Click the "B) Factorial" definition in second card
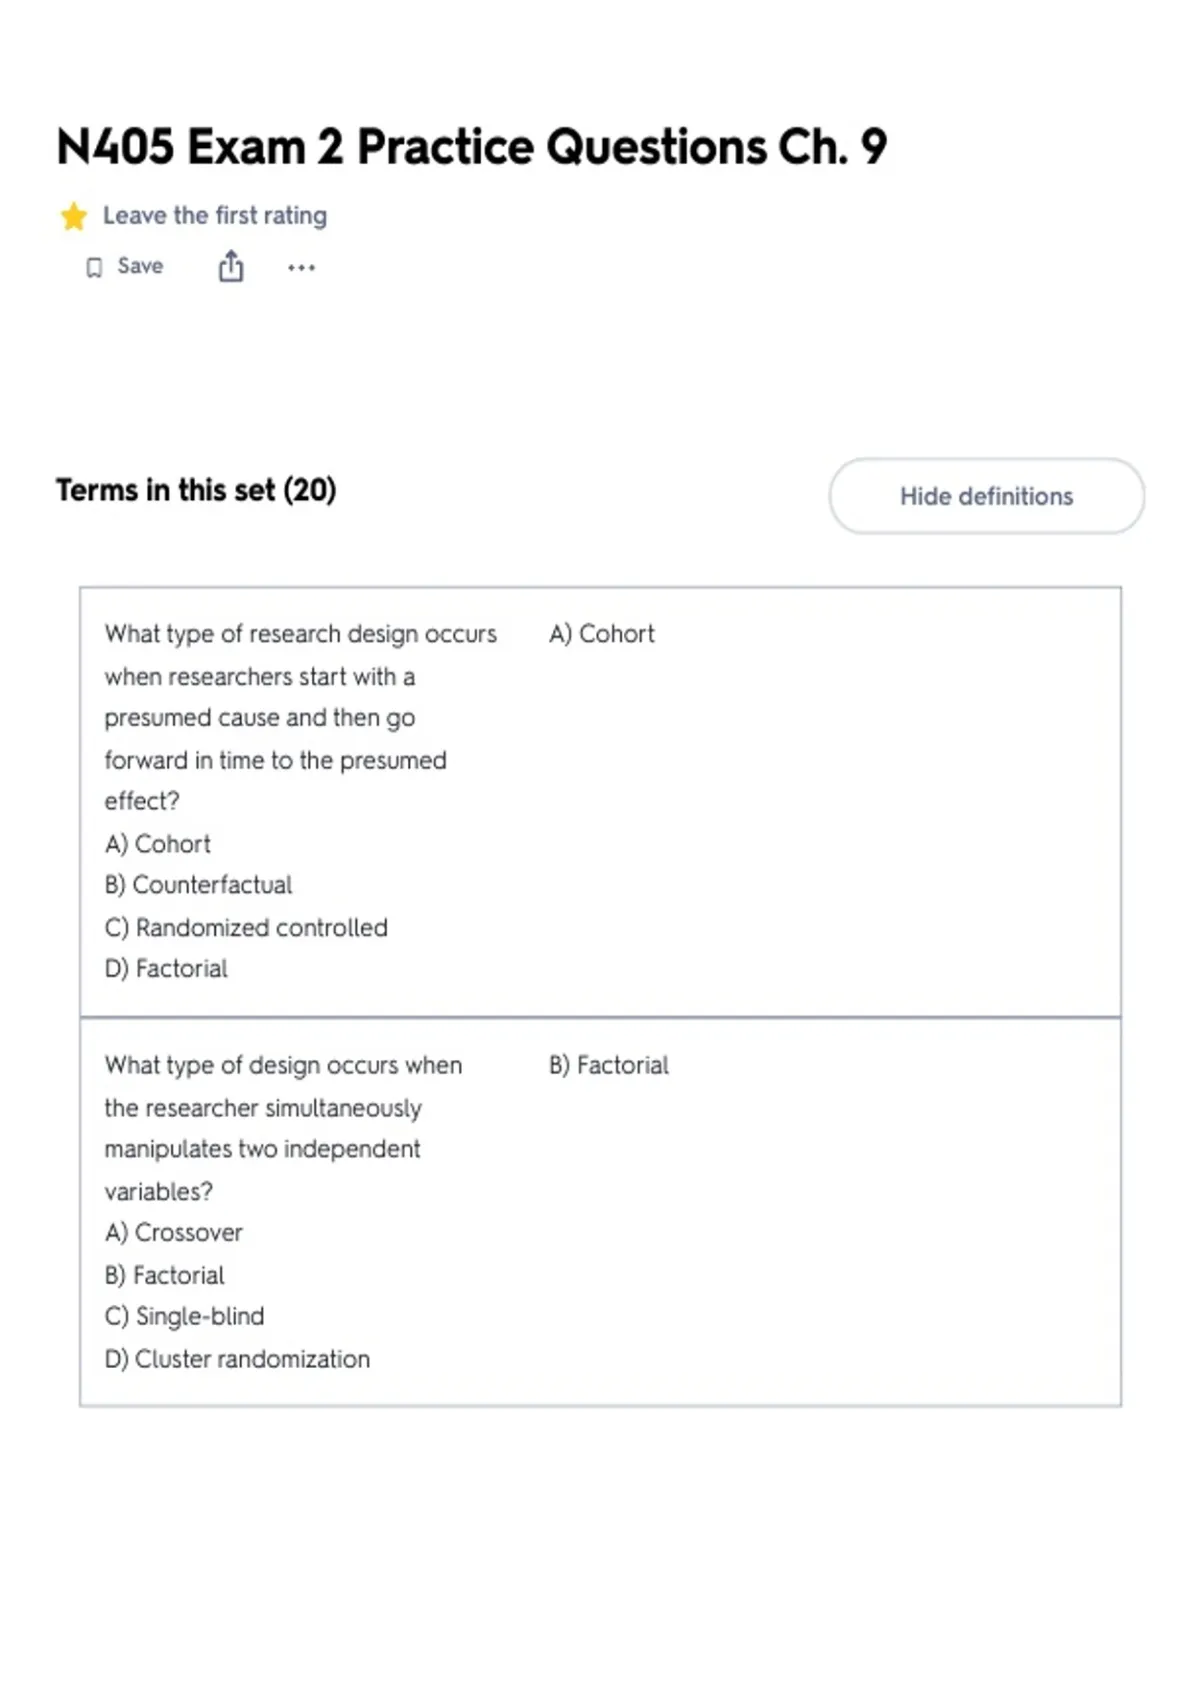 (x=609, y=1065)
